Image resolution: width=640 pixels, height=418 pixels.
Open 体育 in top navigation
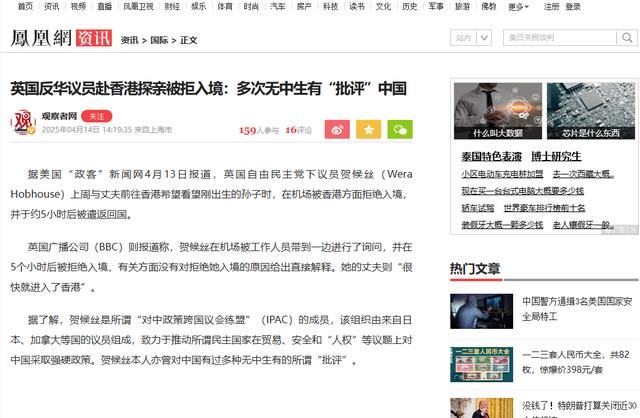click(224, 7)
